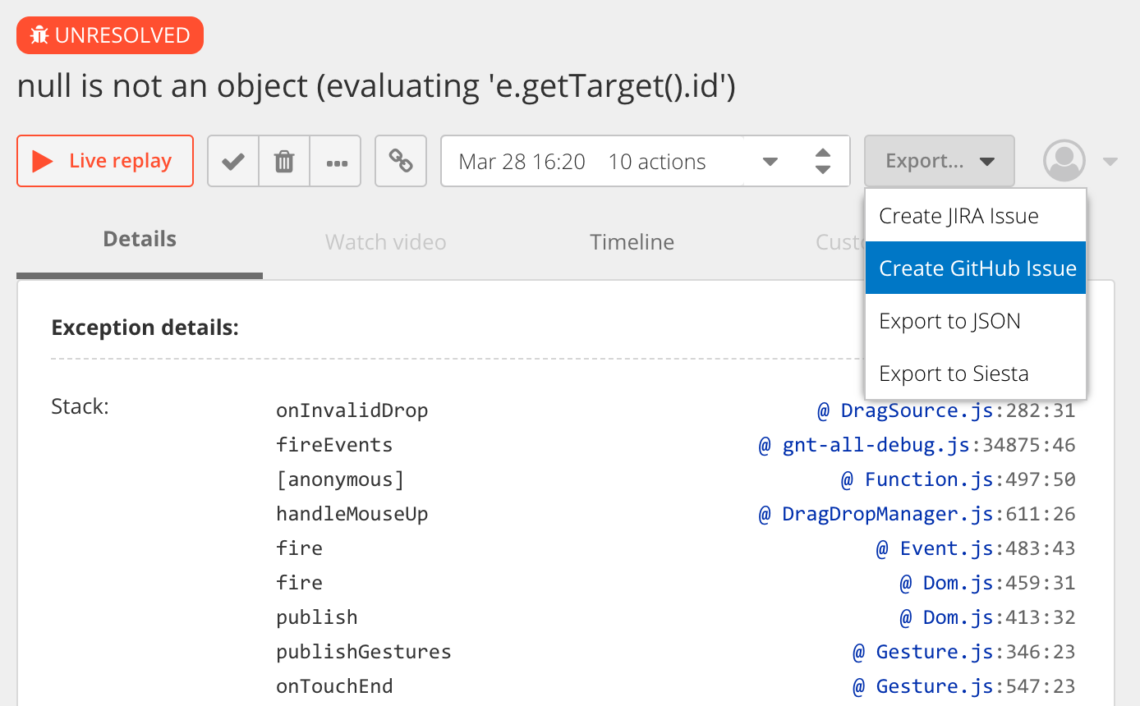Open the DragDropManager.js source link
The width and height of the screenshot is (1140, 706).
(x=887, y=514)
